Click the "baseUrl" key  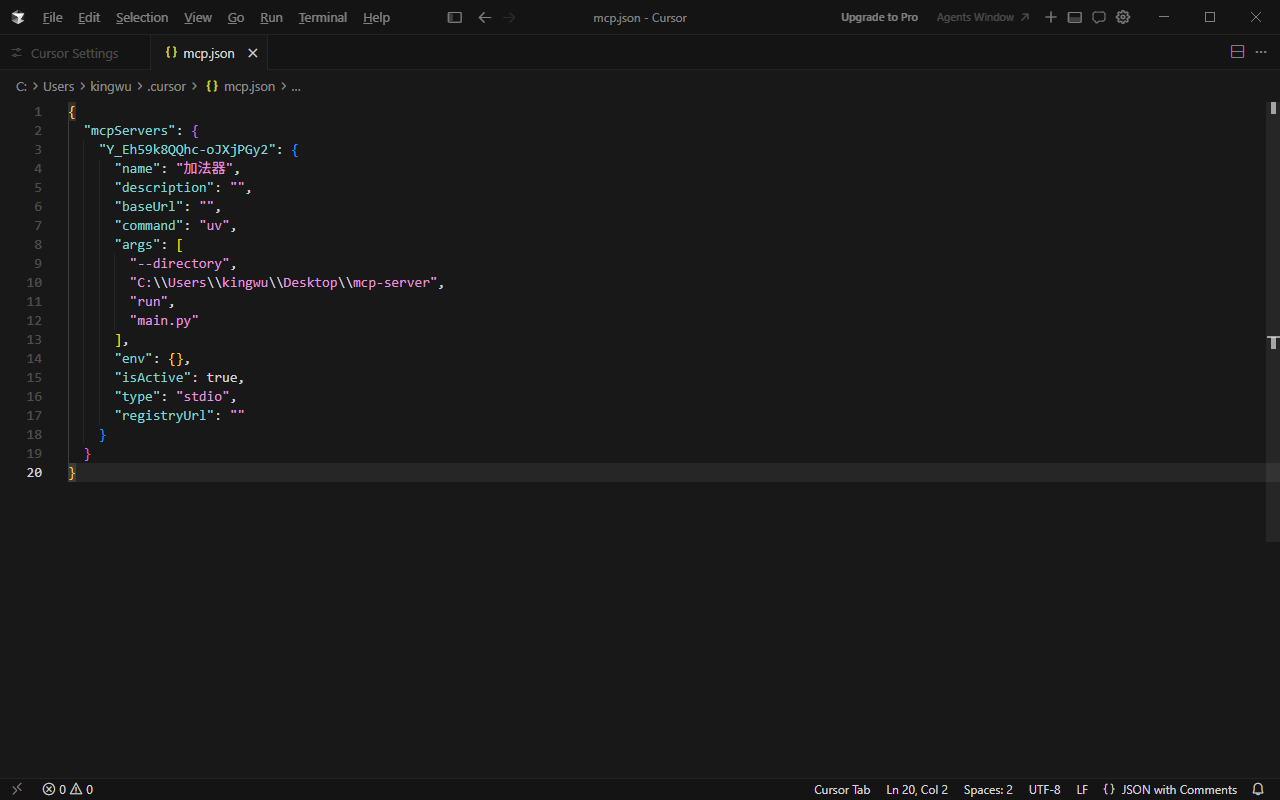click(x=149, y=206)
